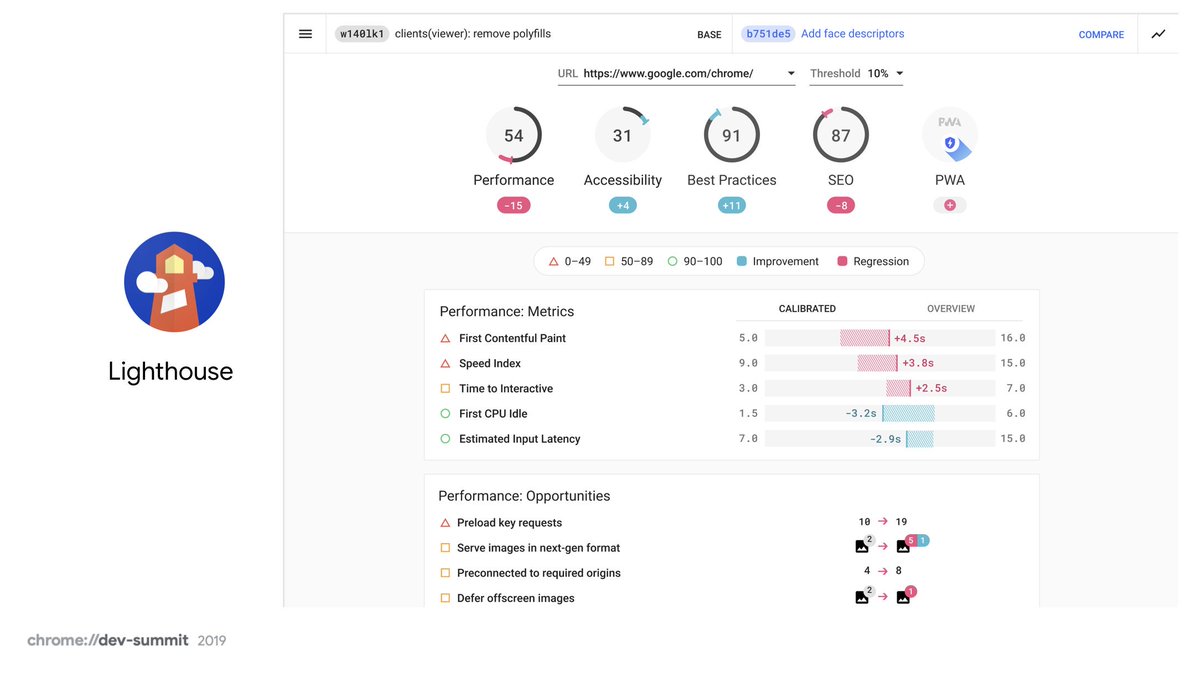Image resolution: width=1200 pixels, height=673 pixels.
Task: Click the warning triangle beside First Contentful Paint
Action: (444, 338)
